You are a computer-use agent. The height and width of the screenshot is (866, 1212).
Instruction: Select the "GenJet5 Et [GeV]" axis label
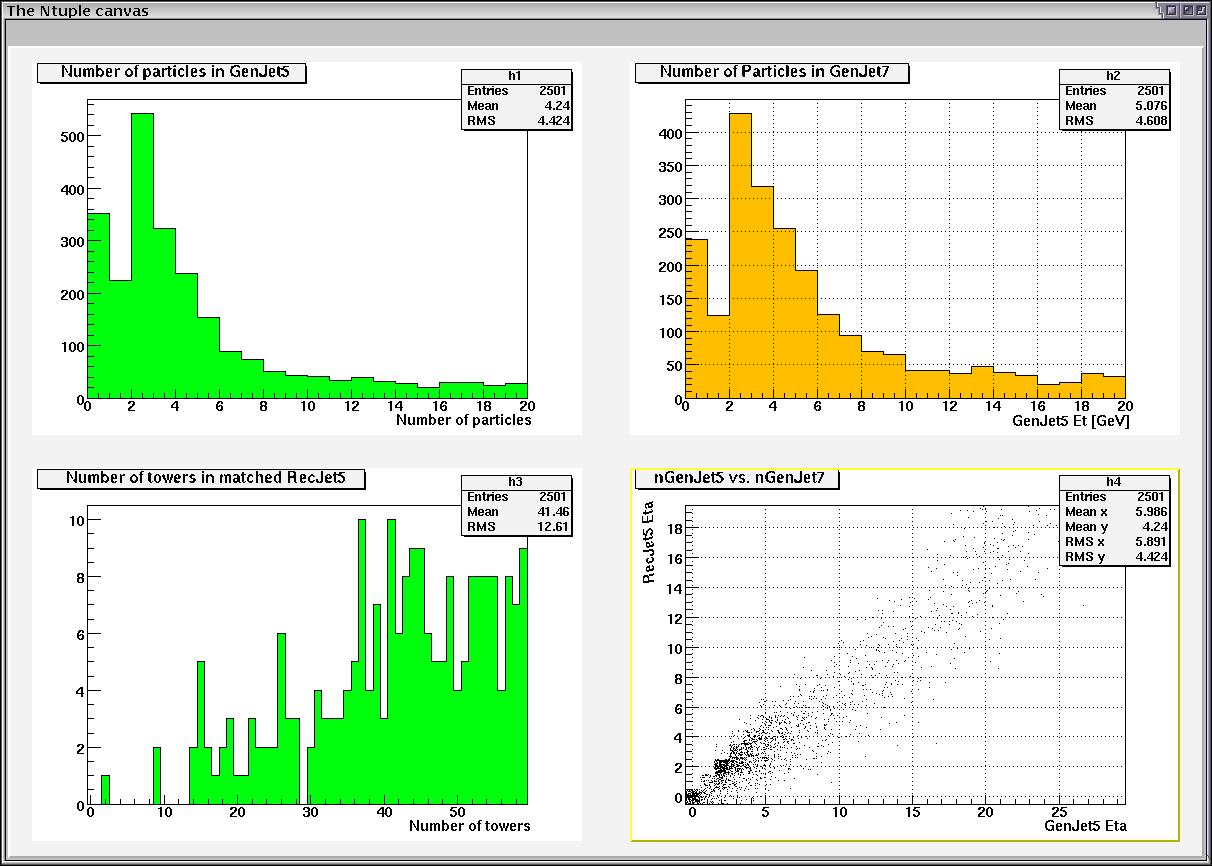[1070, 421]
